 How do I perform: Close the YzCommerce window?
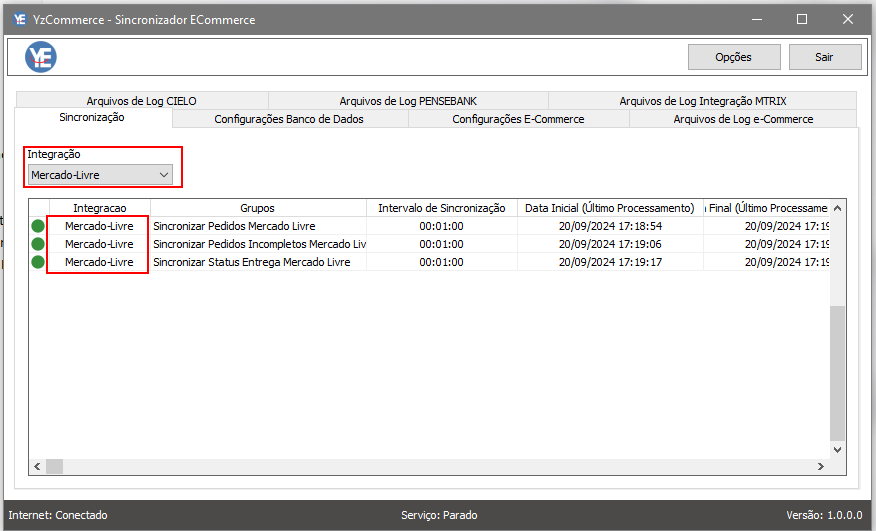click(x=848, y=20)
